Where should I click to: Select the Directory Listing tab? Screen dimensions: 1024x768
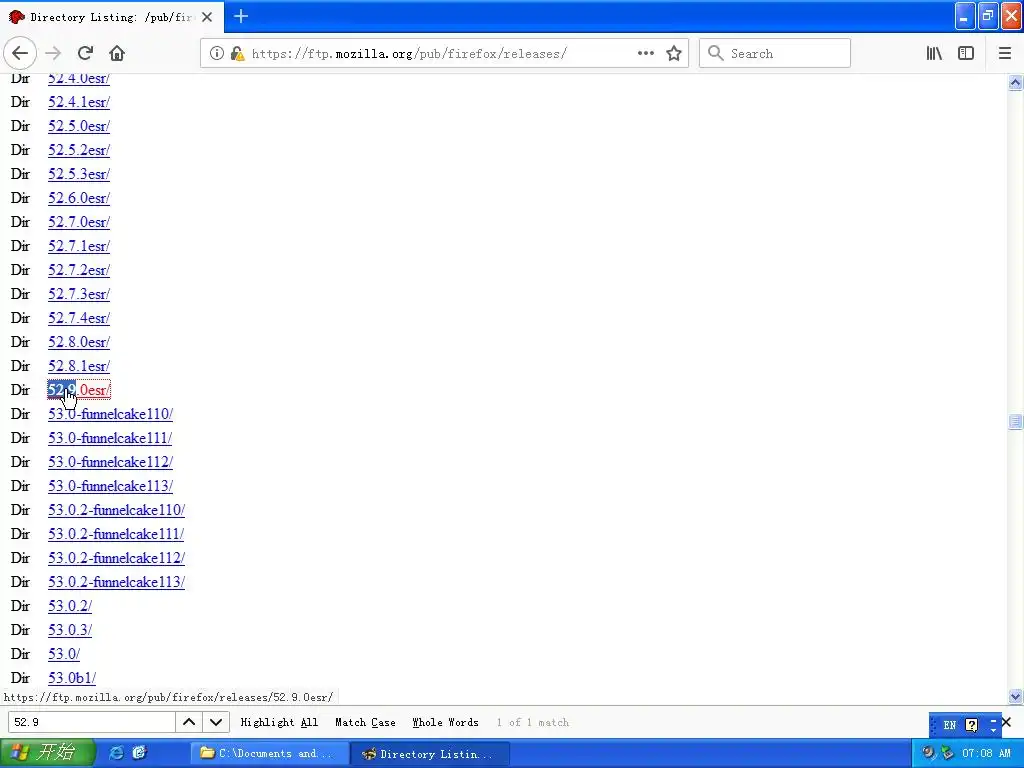tap(112, 17)
